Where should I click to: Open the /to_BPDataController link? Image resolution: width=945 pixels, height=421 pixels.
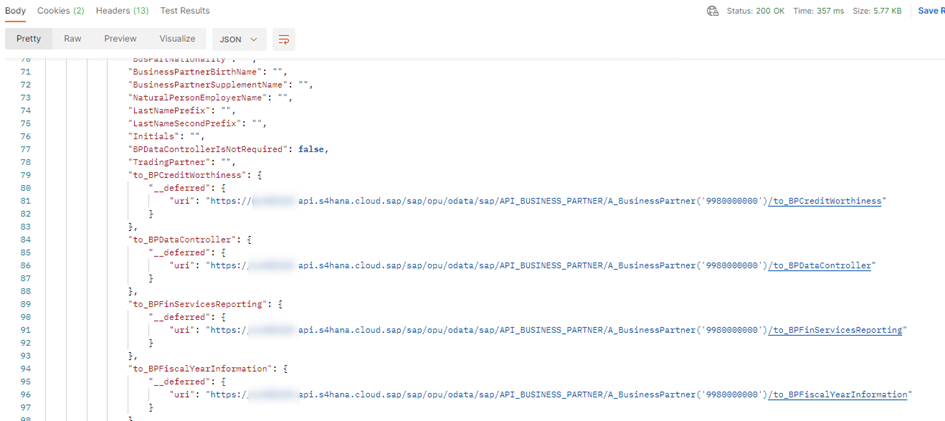click(x=821, y=266)
